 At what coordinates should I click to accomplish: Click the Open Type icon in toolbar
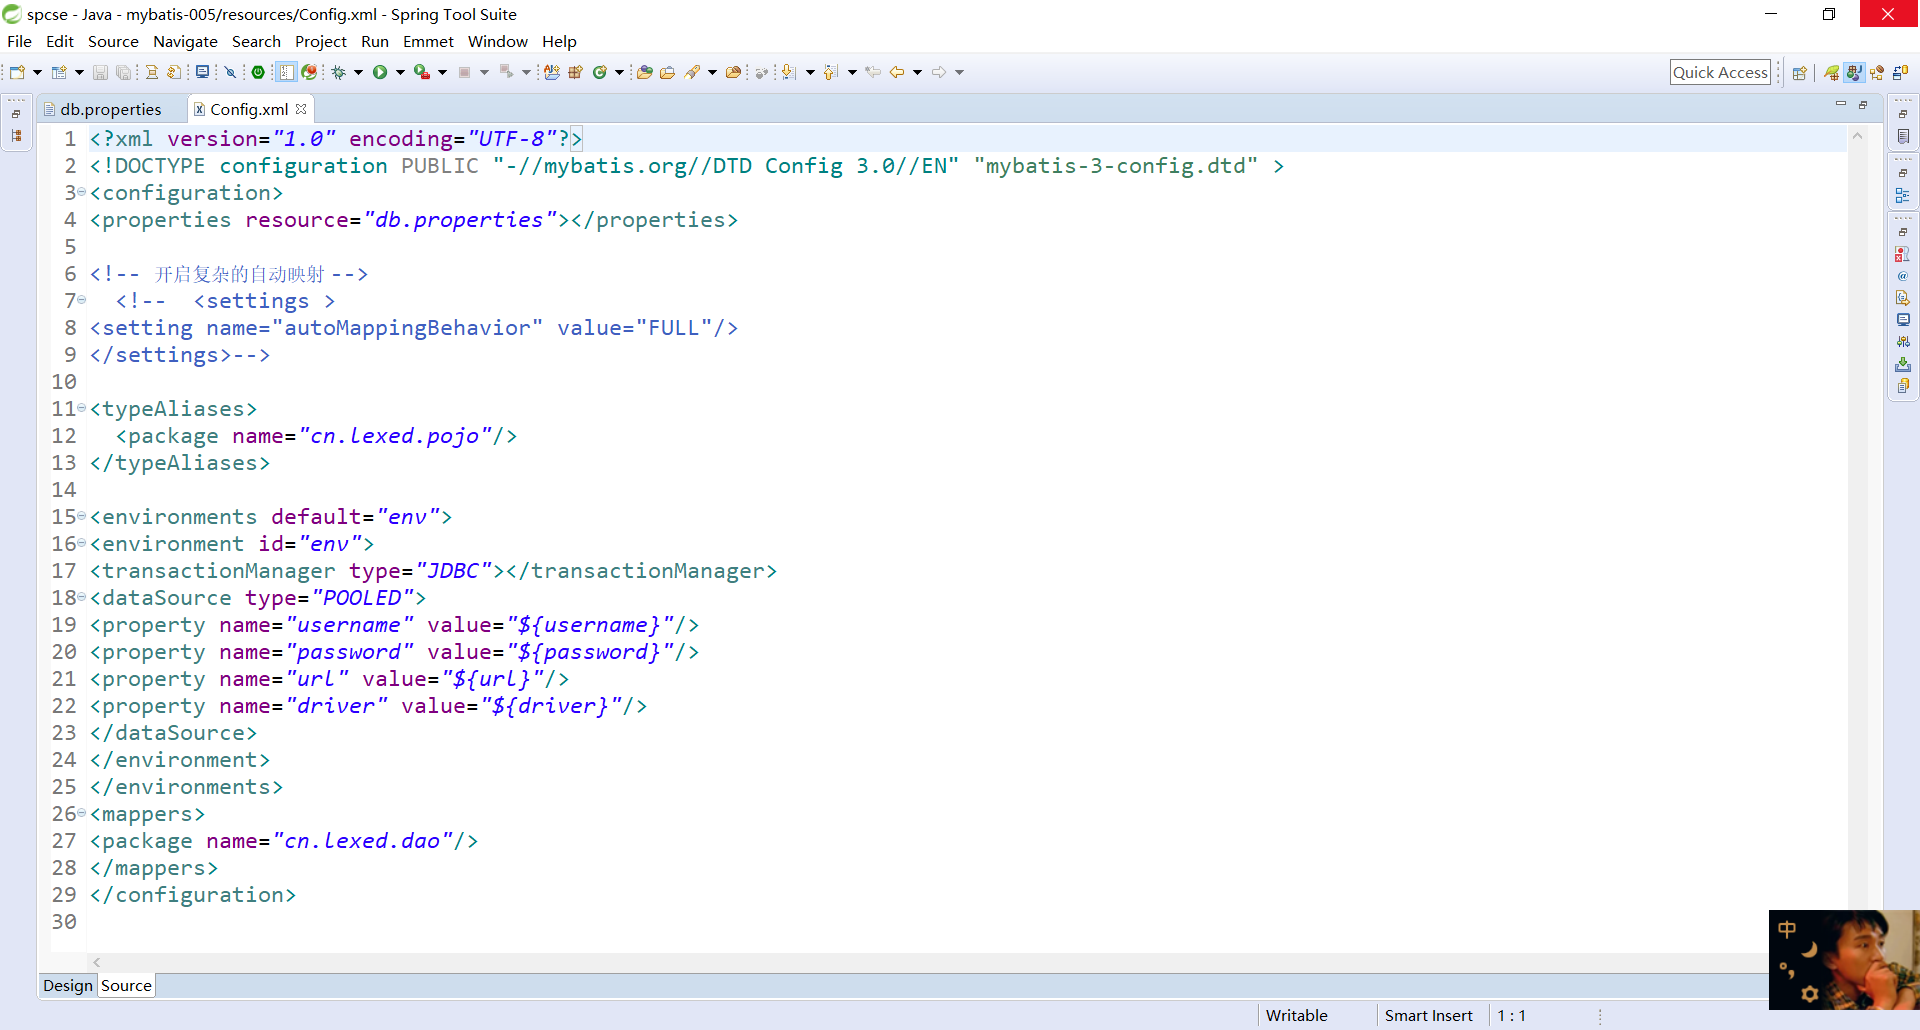(x=644, y=72)
